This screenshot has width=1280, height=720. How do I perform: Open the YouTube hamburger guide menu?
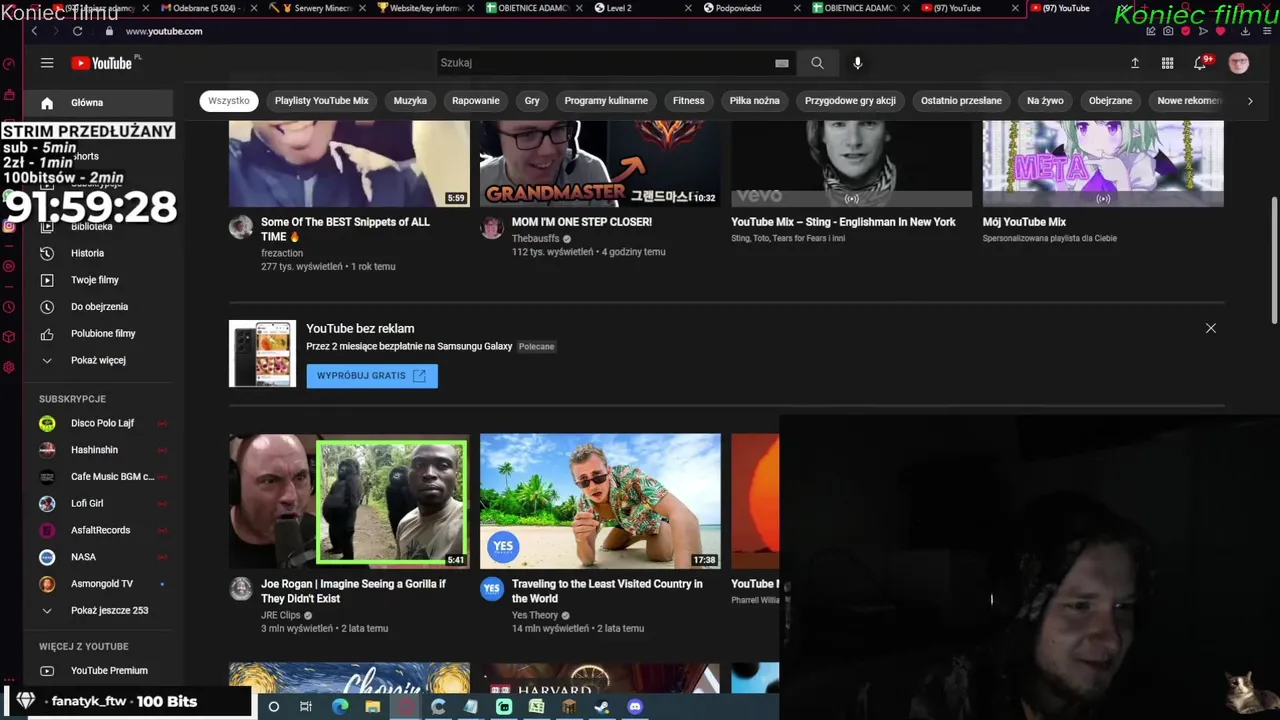click(x=47, y=63)
